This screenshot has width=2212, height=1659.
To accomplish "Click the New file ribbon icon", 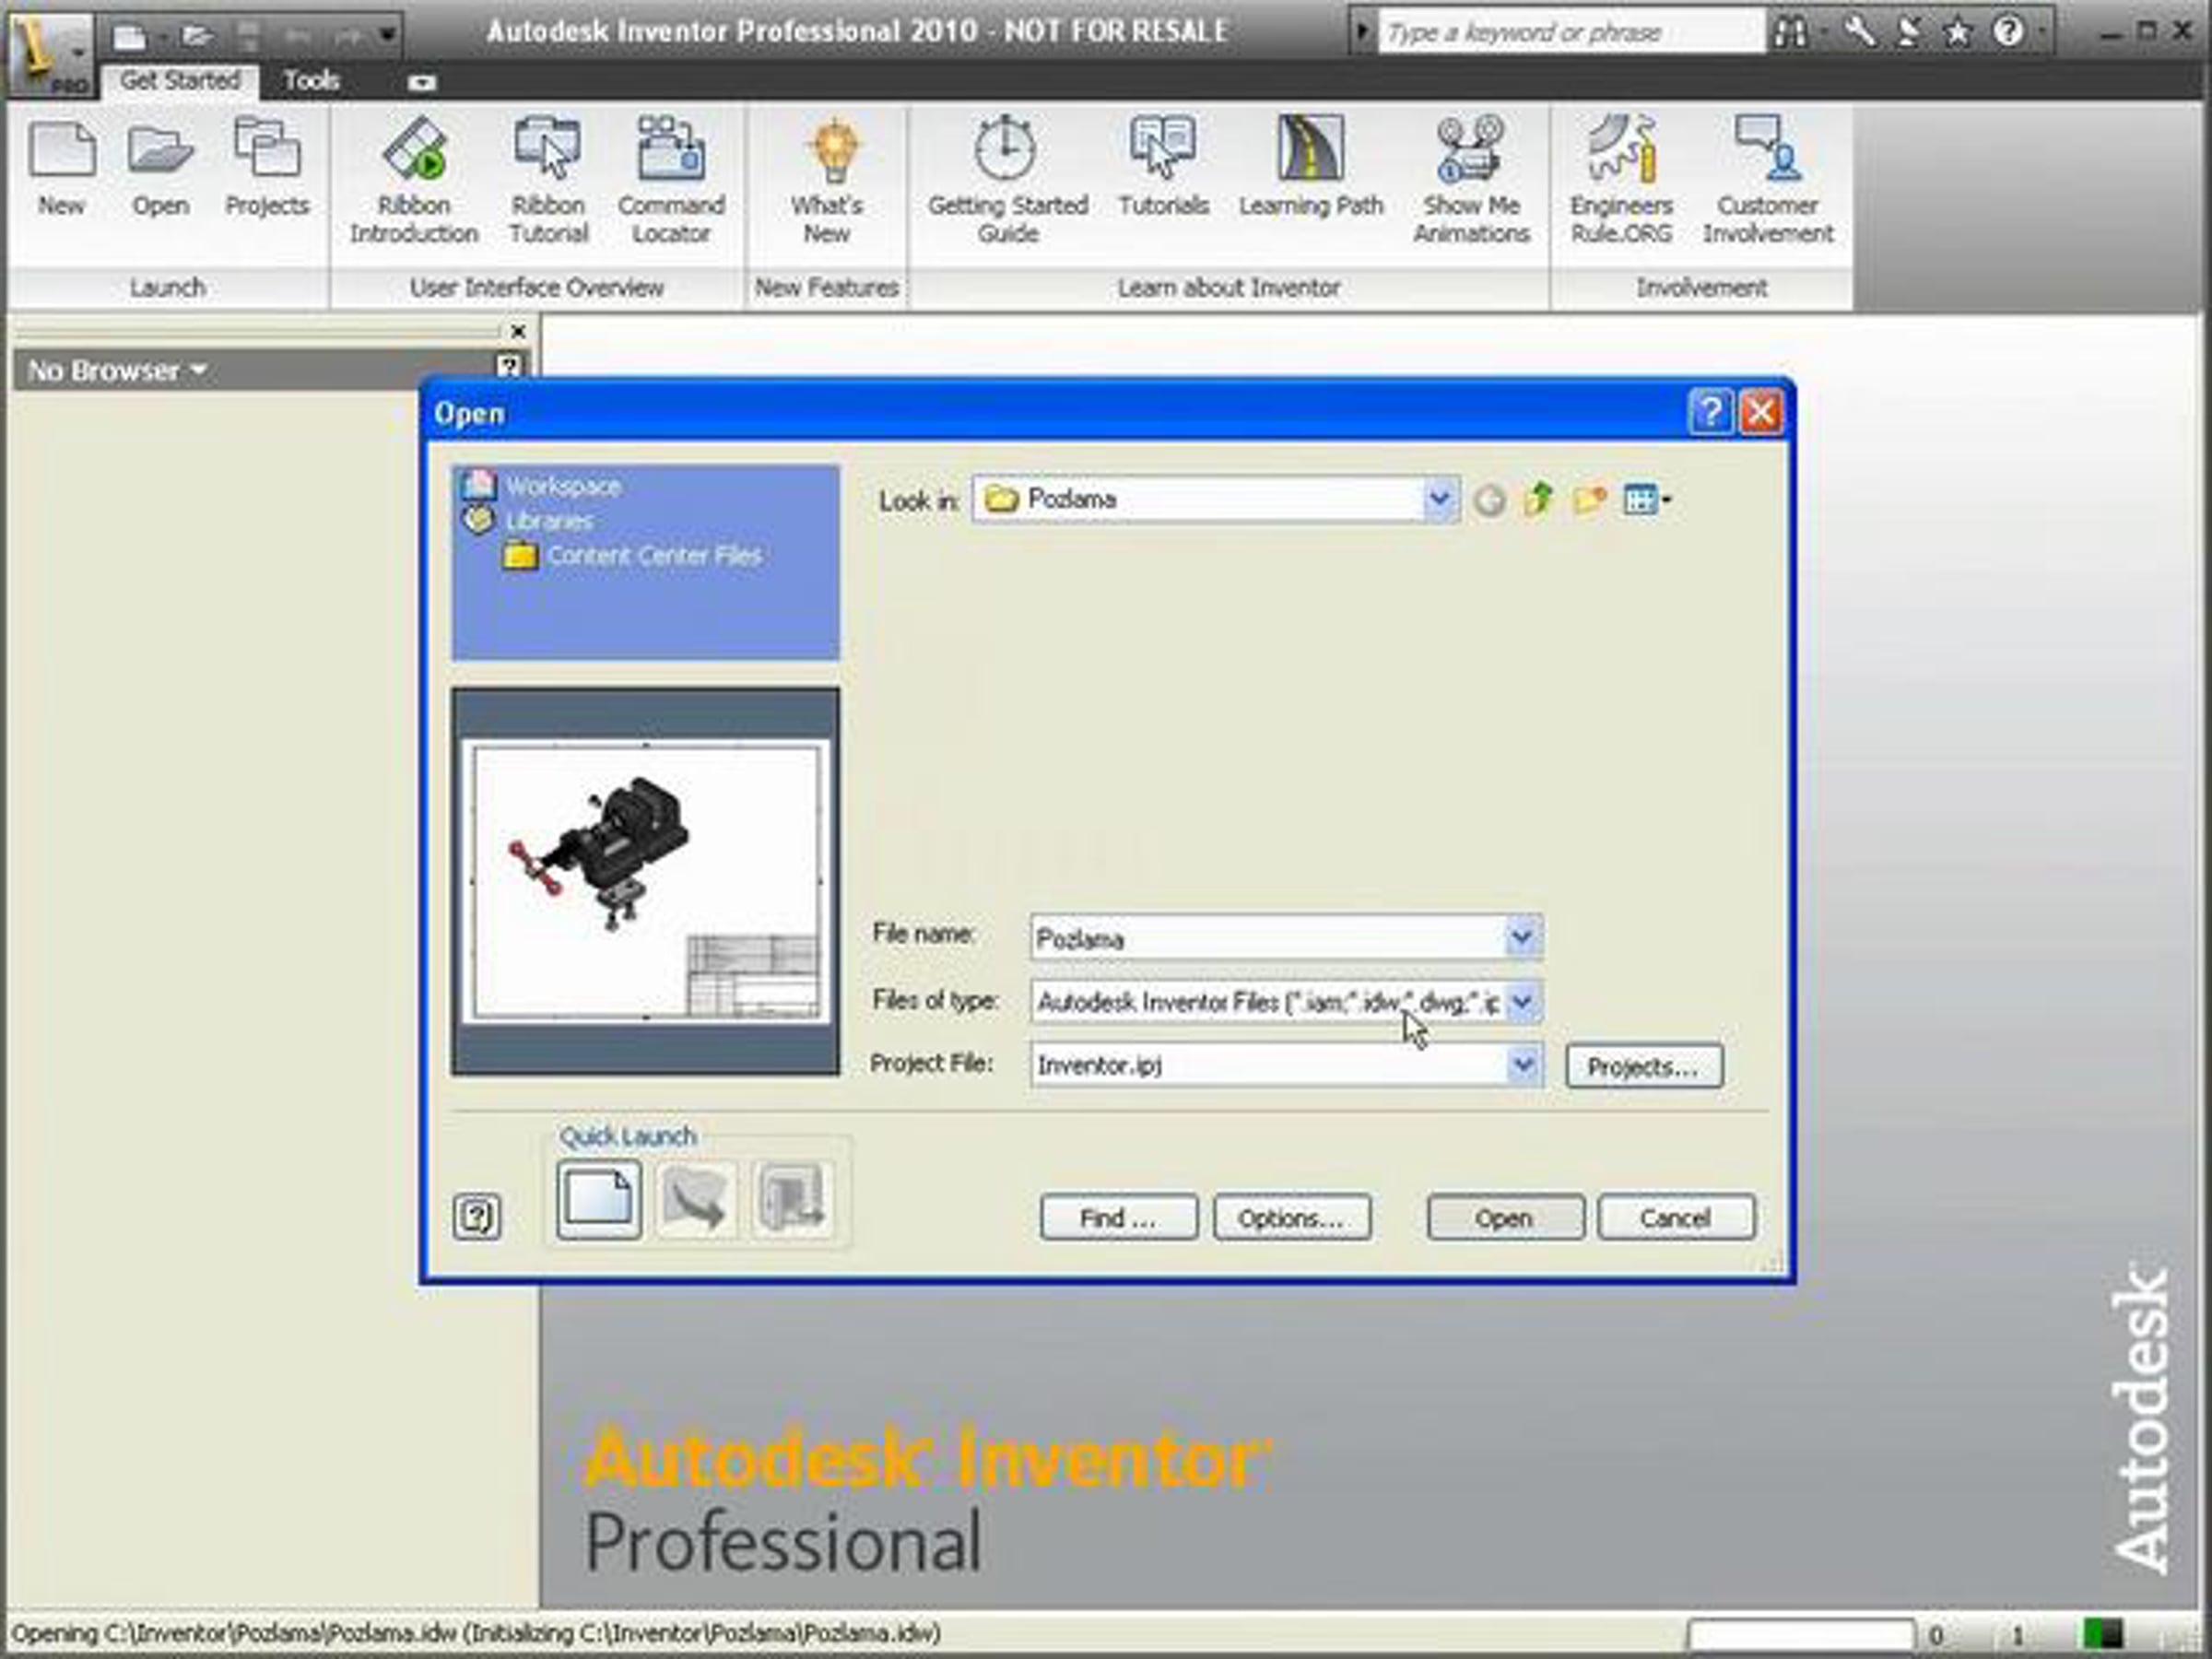I will [x=62, y=167].
